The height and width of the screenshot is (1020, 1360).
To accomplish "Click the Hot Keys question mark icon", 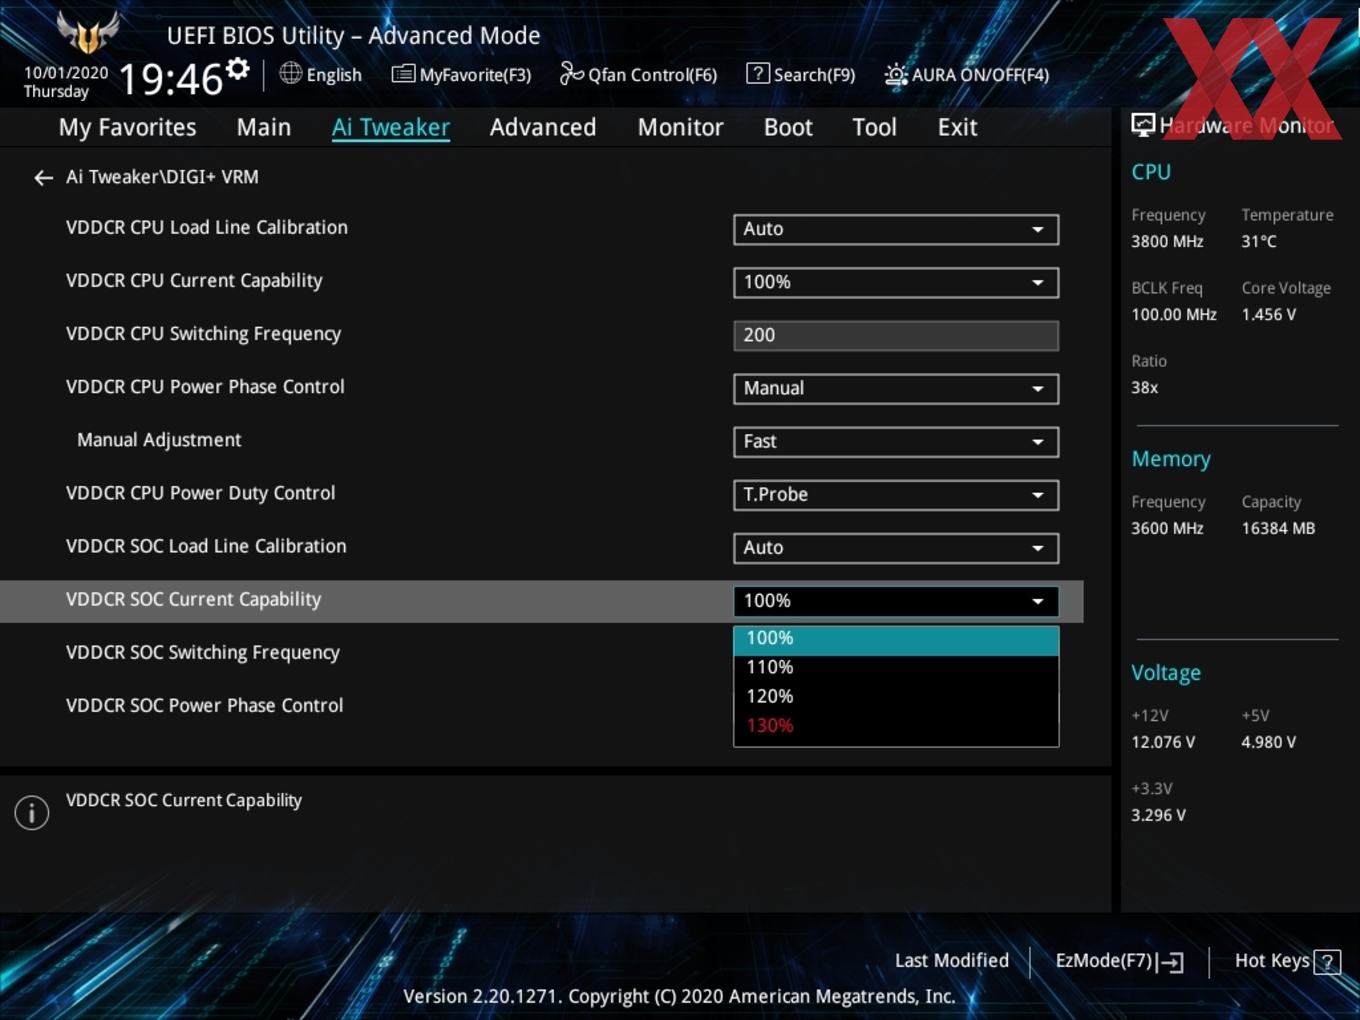I will 1327,962.
